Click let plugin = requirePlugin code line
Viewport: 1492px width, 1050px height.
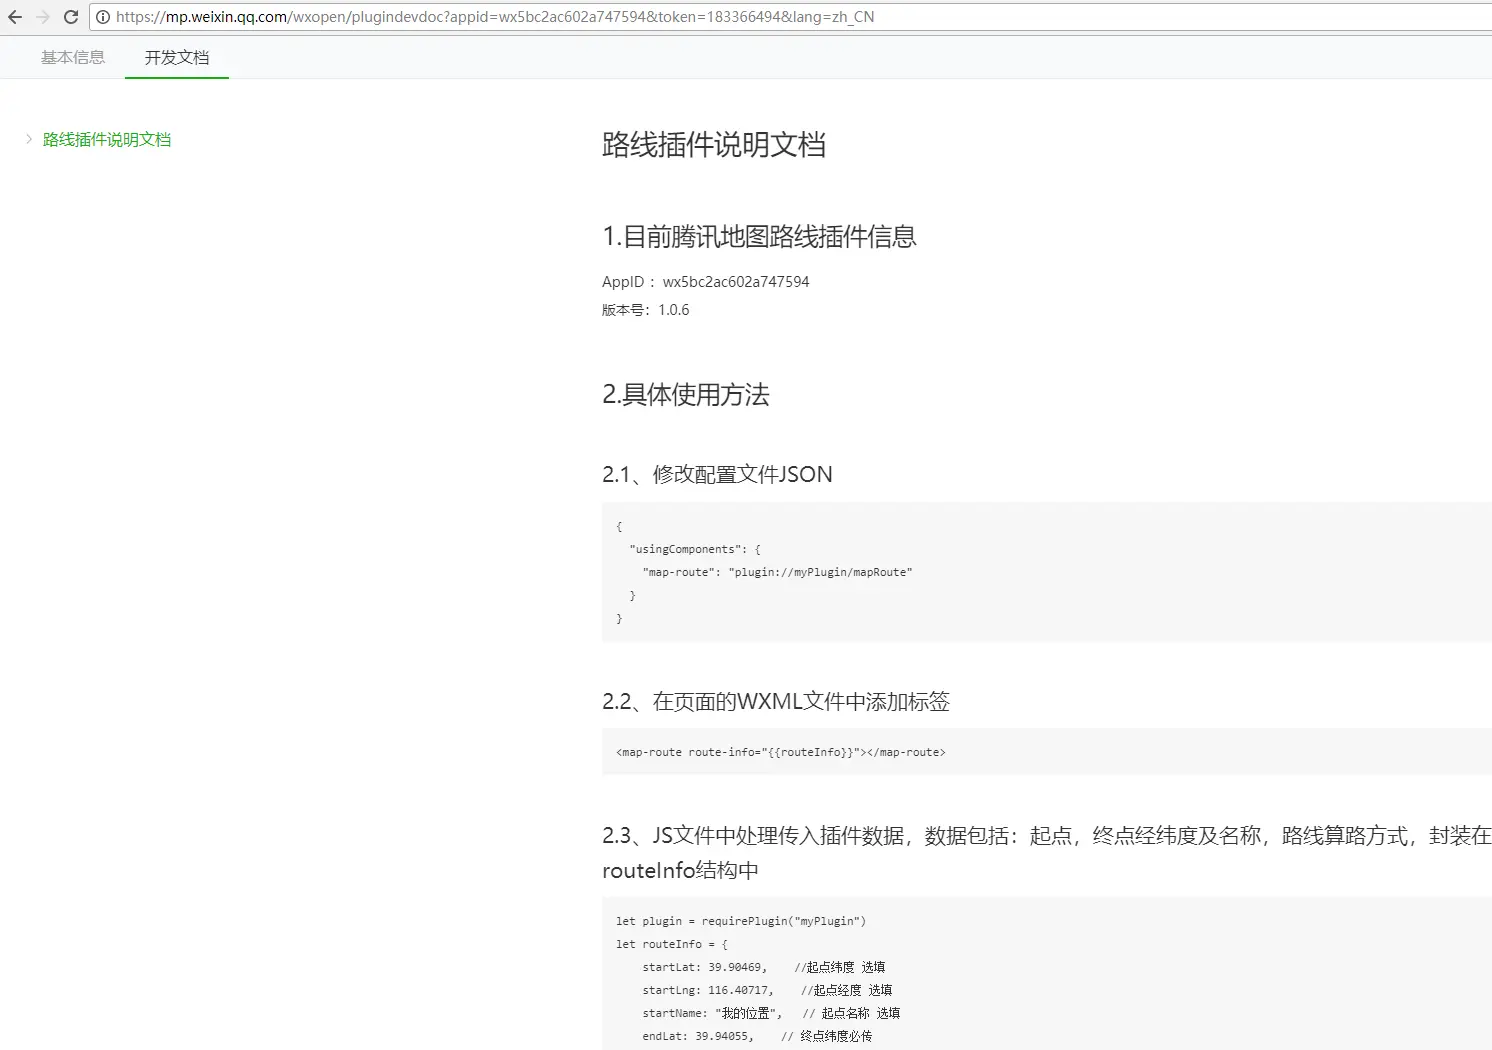click(741, 921)
